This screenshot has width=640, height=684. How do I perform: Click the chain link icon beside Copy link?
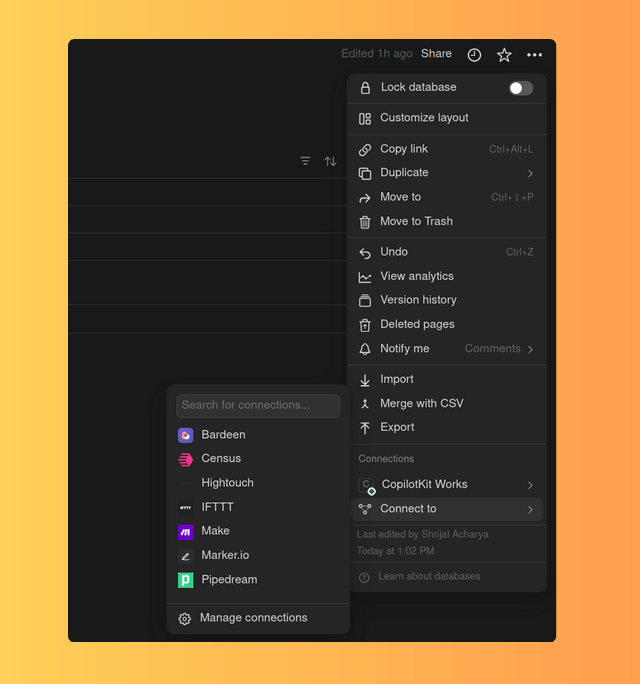(x=365, y=150)
